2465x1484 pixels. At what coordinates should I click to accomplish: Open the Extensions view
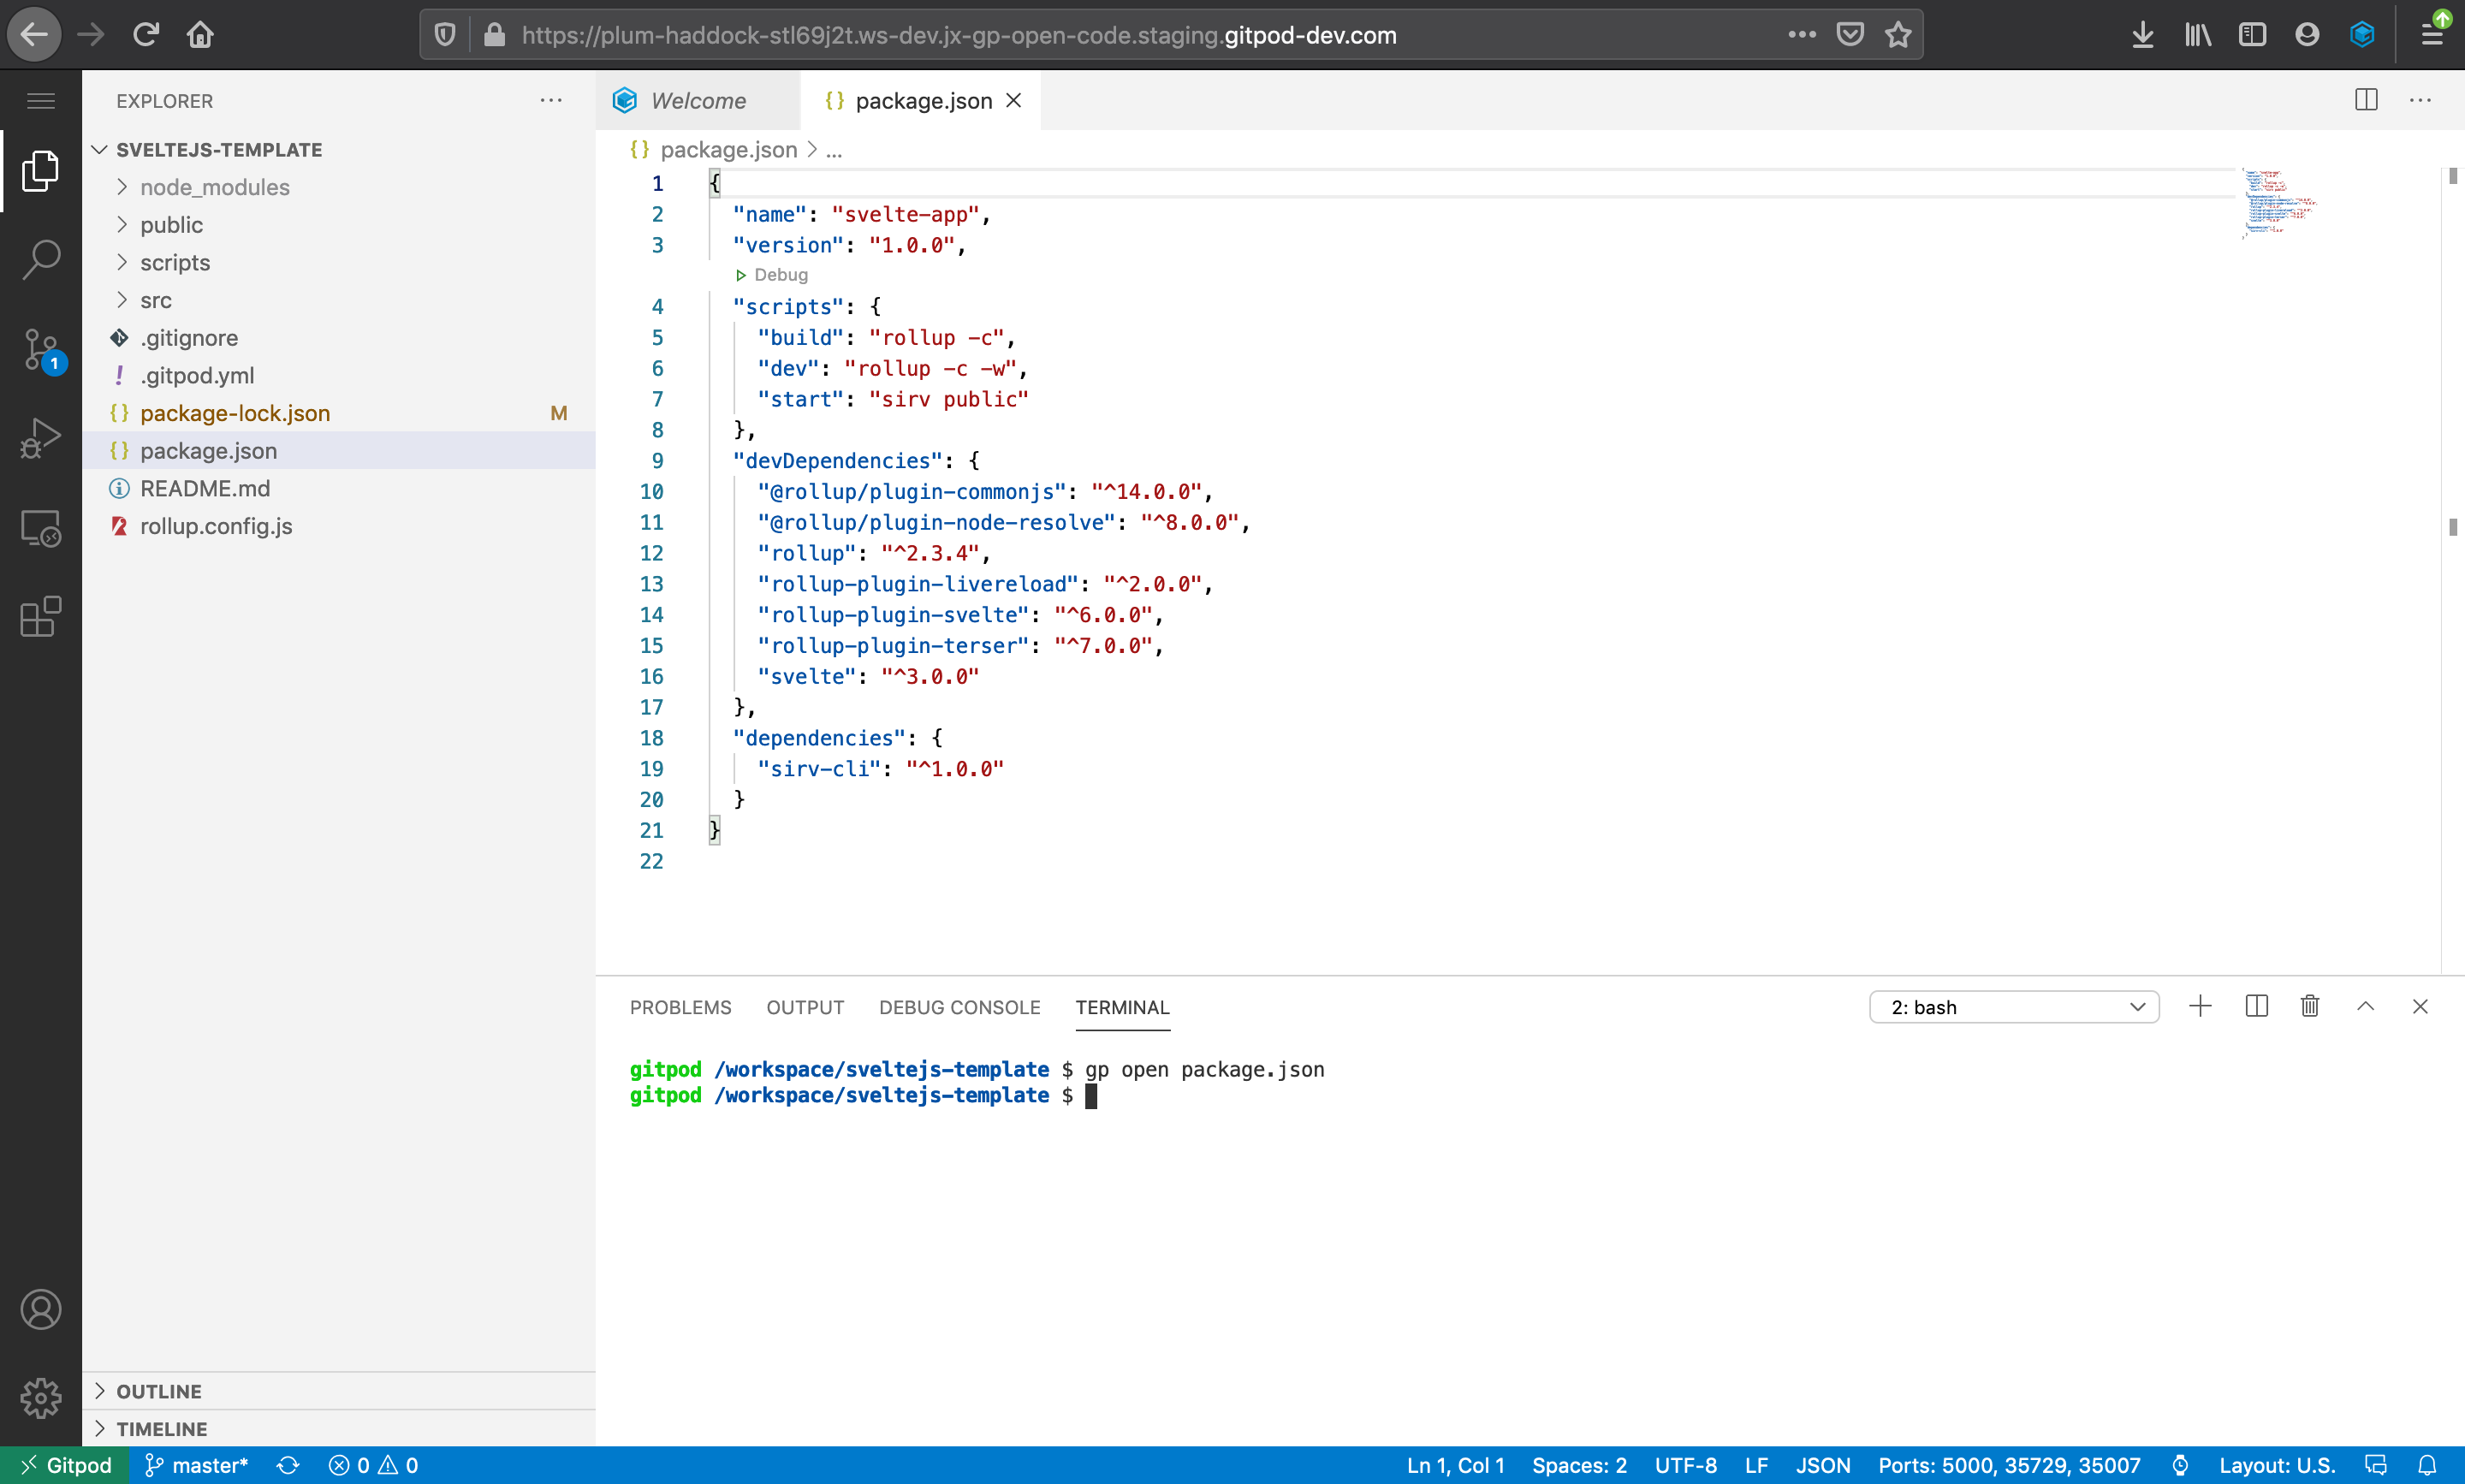pos(41,617)
